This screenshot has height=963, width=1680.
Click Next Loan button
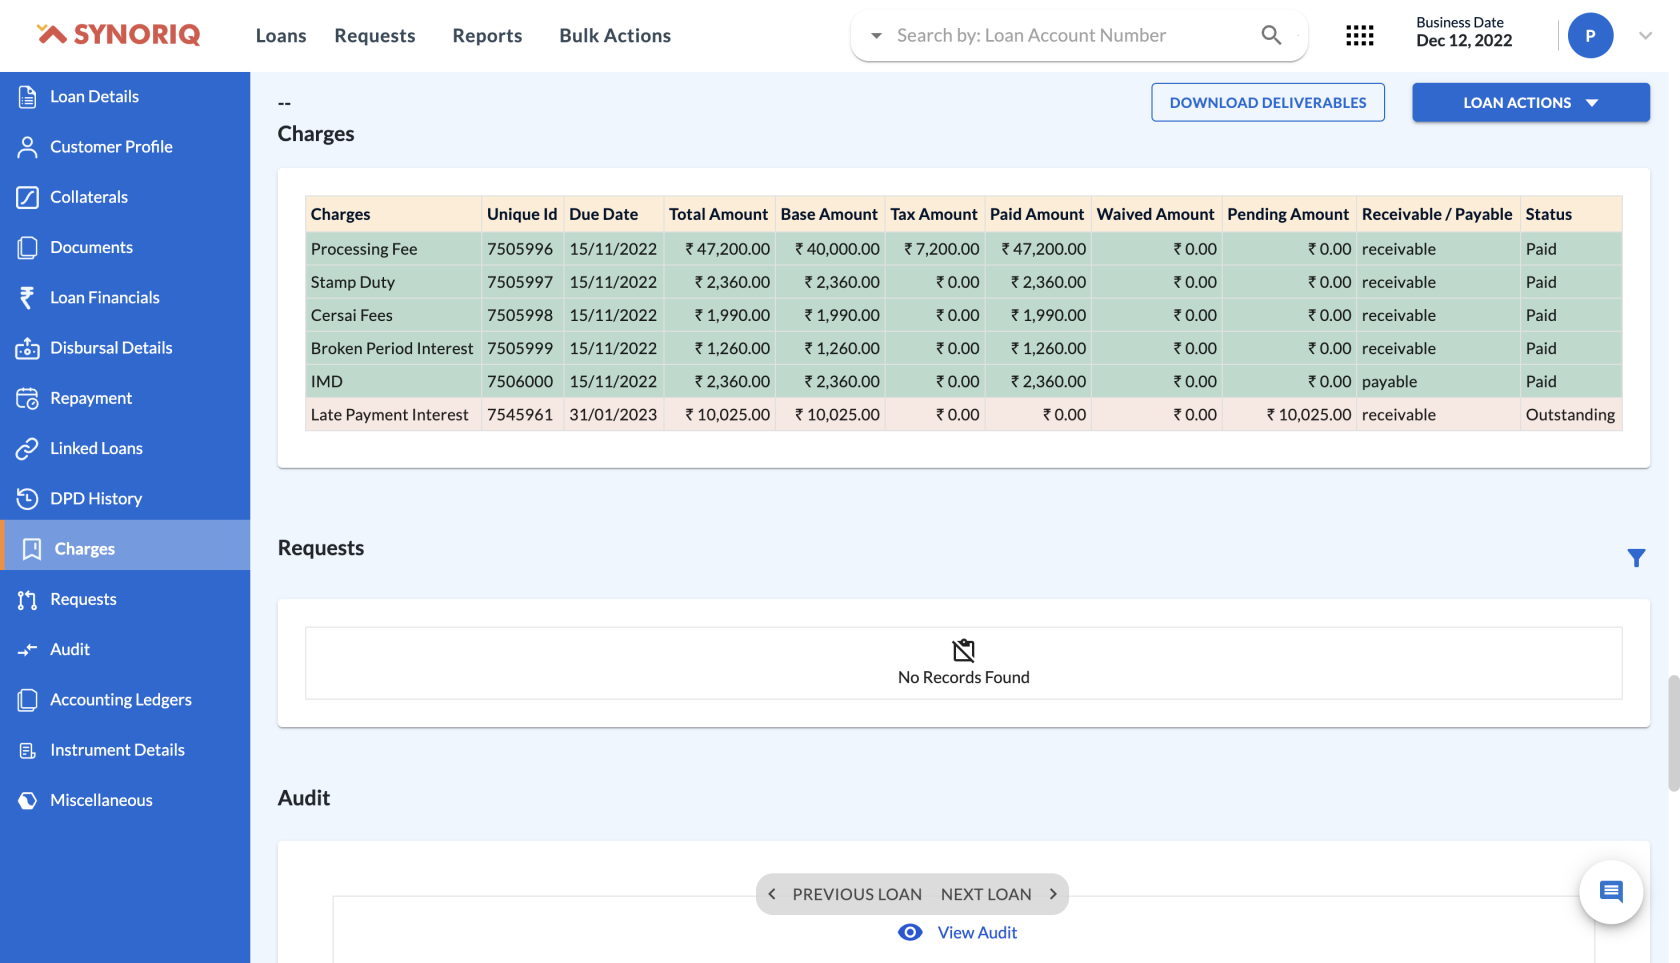(x=986, y=894)
